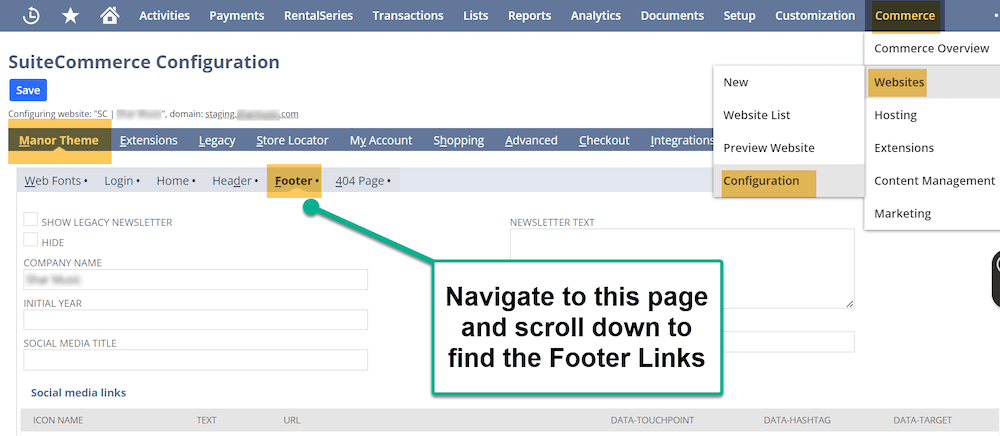The height and width of the screenshot is (436, 1000).
Task: Open the Transactions menu
Action: point(408,16)
